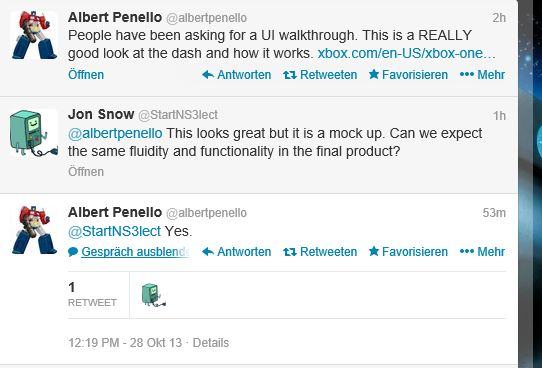Open Mehr menu on first tweet
This screenshot has height=368, width=542.
point(482,75)
